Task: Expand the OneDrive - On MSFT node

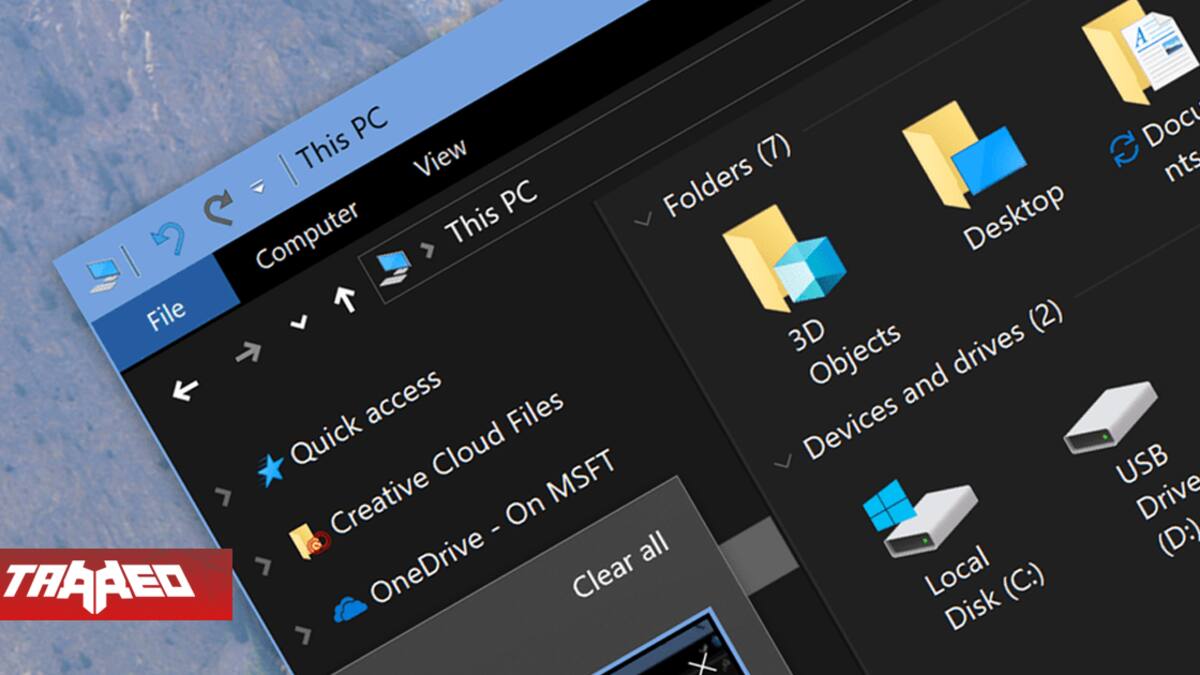Action: click(303, 634)
